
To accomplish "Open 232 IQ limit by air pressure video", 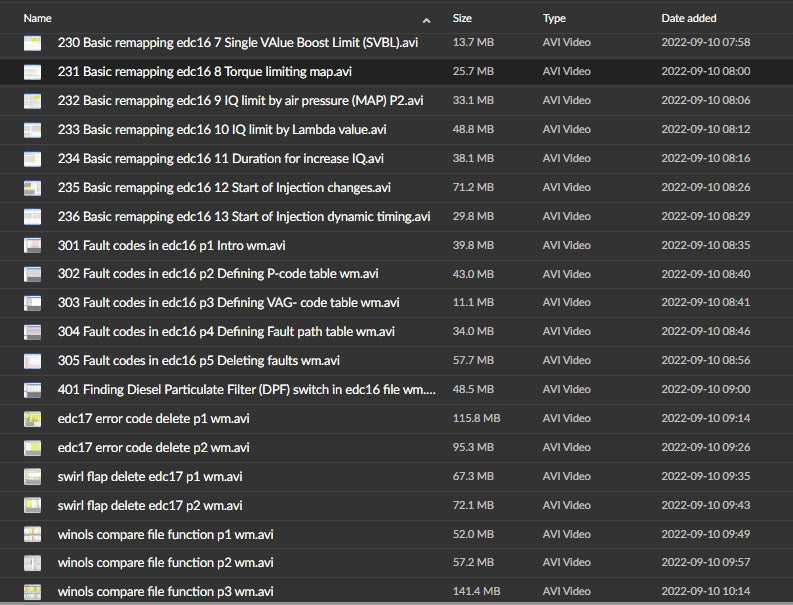I will pyautogui.click(x=240, y=101).
